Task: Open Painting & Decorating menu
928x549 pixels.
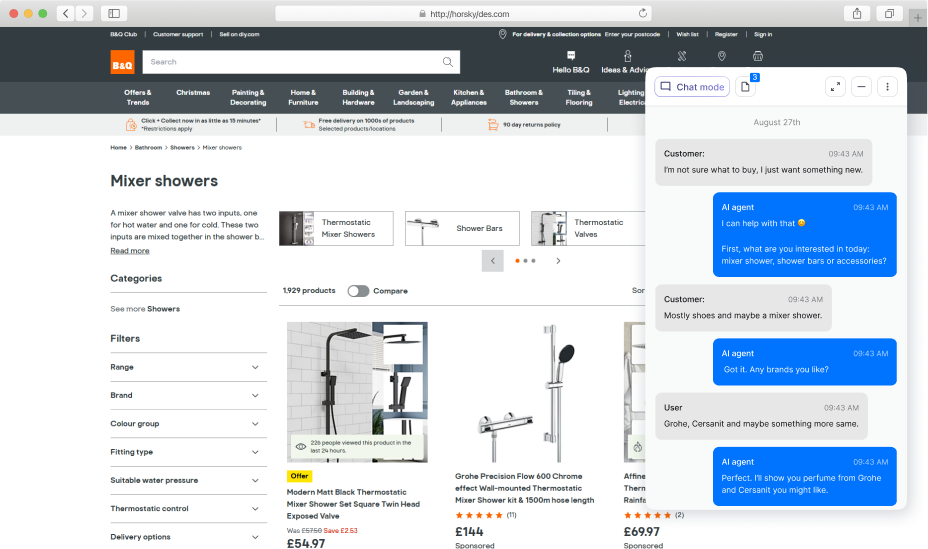Action: (248, 98)
